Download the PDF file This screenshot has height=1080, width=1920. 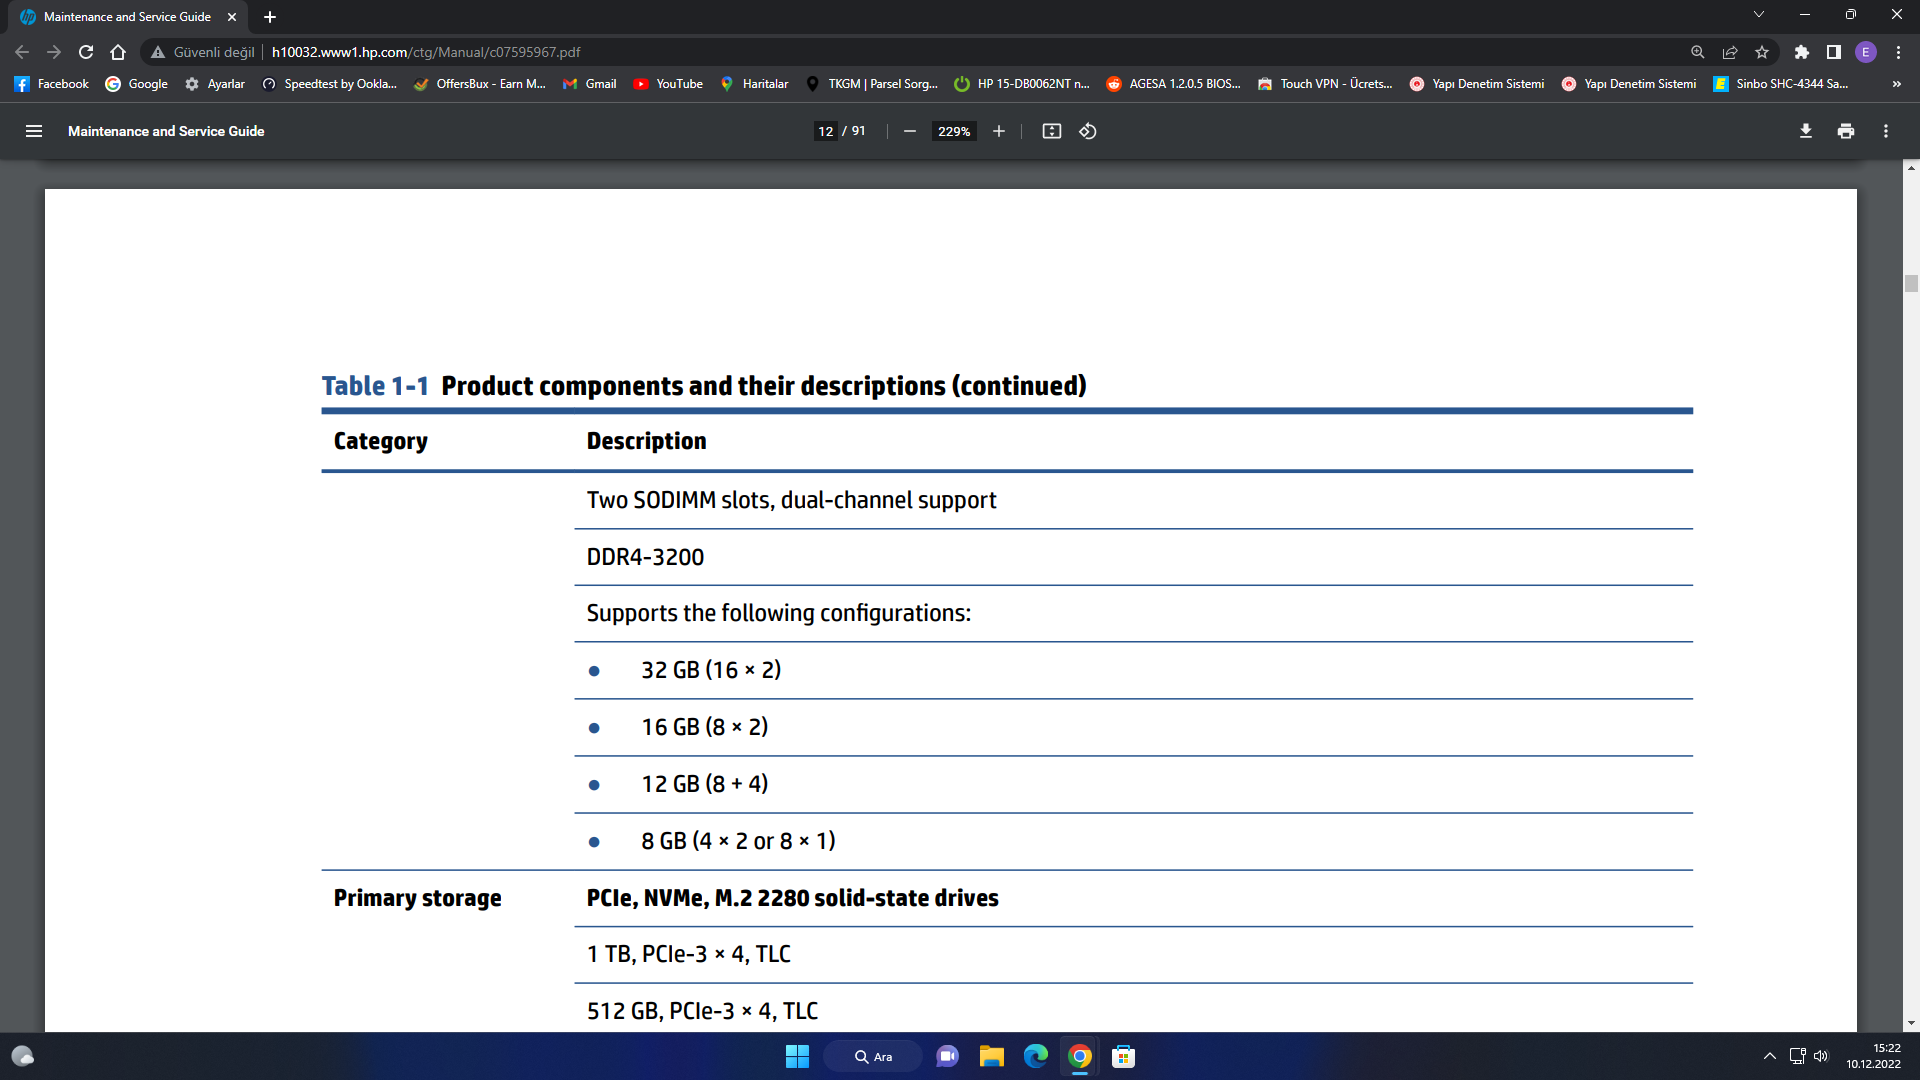click(1806, 131)
